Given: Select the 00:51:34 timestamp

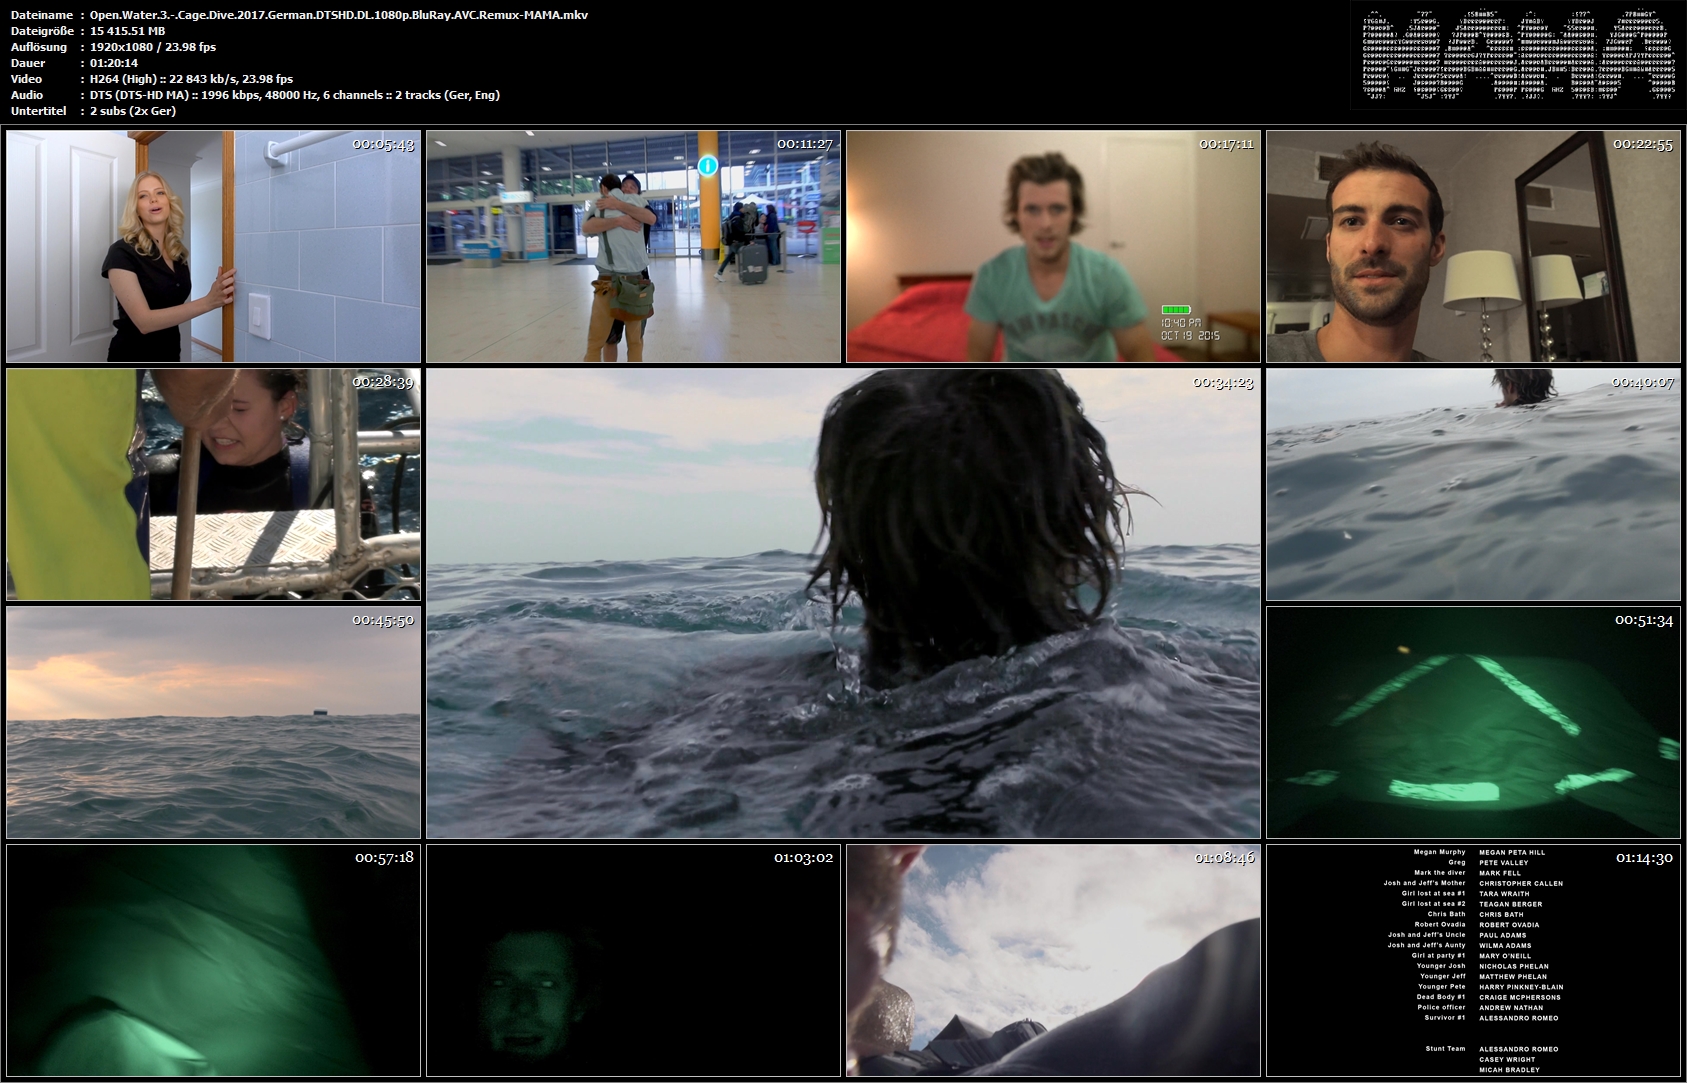Looking at the screenshot, I should pos(1644,620).
